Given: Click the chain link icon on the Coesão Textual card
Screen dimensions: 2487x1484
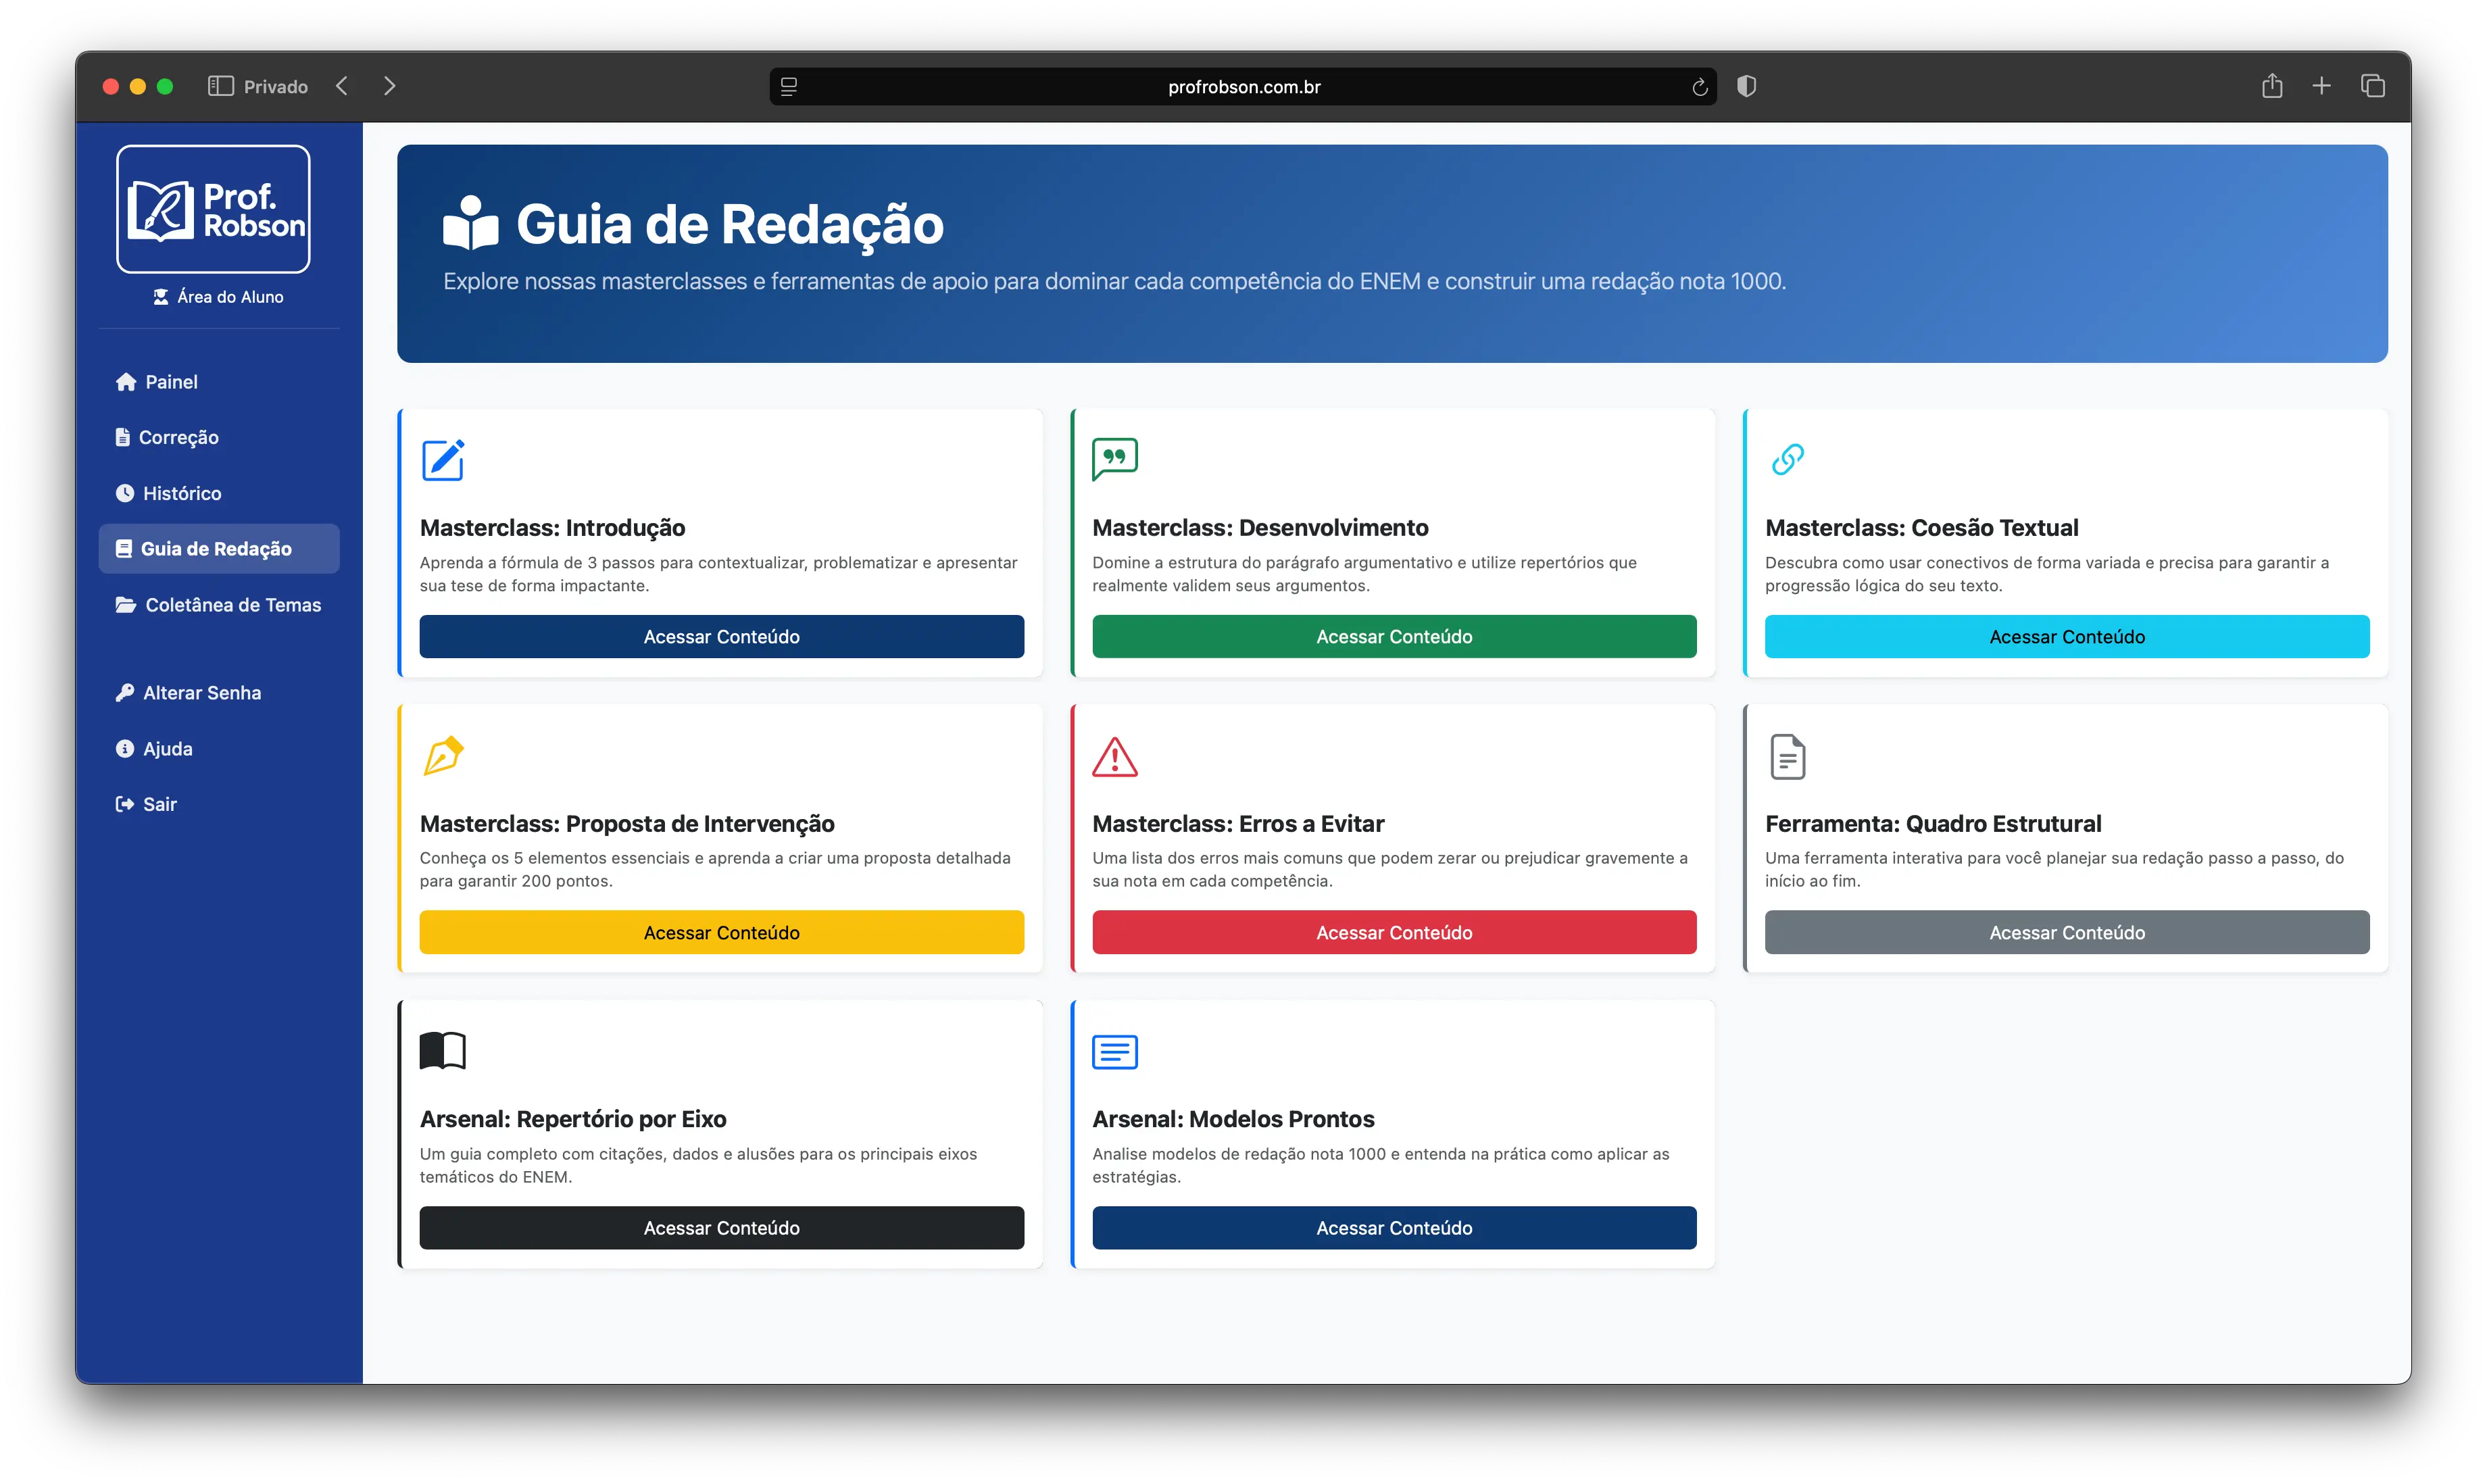Looking at the screenshot, I should [x=1788, y=460].
